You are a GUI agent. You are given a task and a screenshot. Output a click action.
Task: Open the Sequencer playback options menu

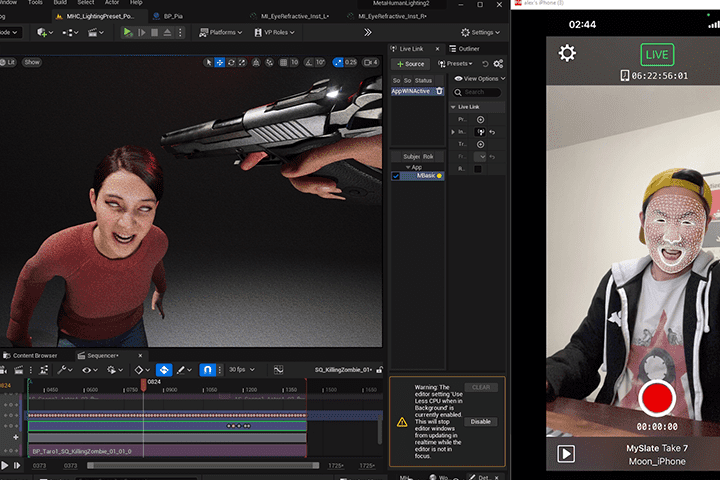115,370
